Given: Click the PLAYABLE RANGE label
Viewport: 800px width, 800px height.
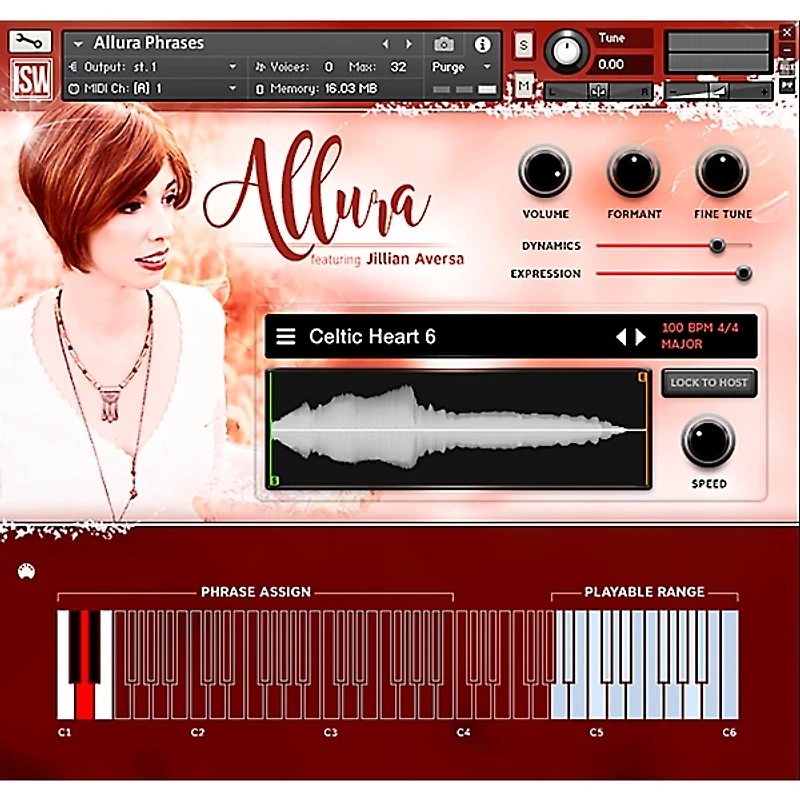Looking at the screenshot, I should (x=644, y=592).
